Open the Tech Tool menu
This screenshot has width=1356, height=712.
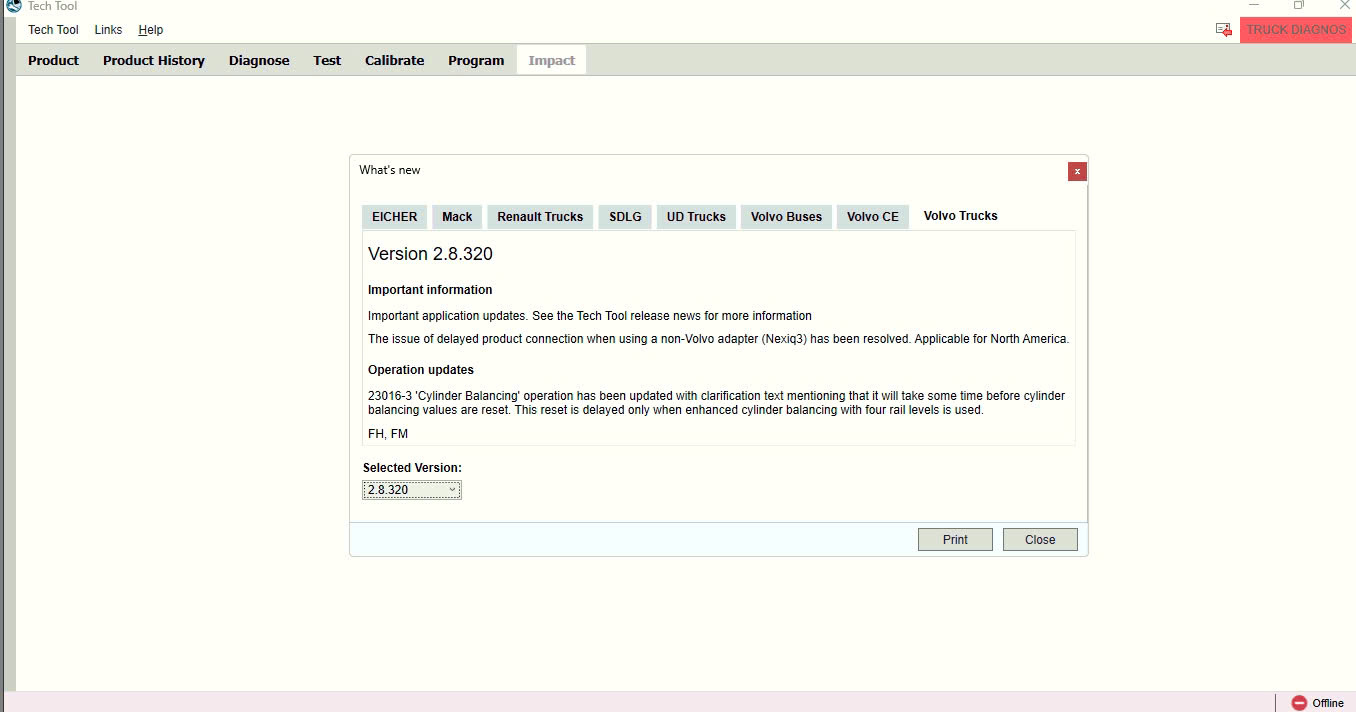pyautogui.click(x=53, y=30)
